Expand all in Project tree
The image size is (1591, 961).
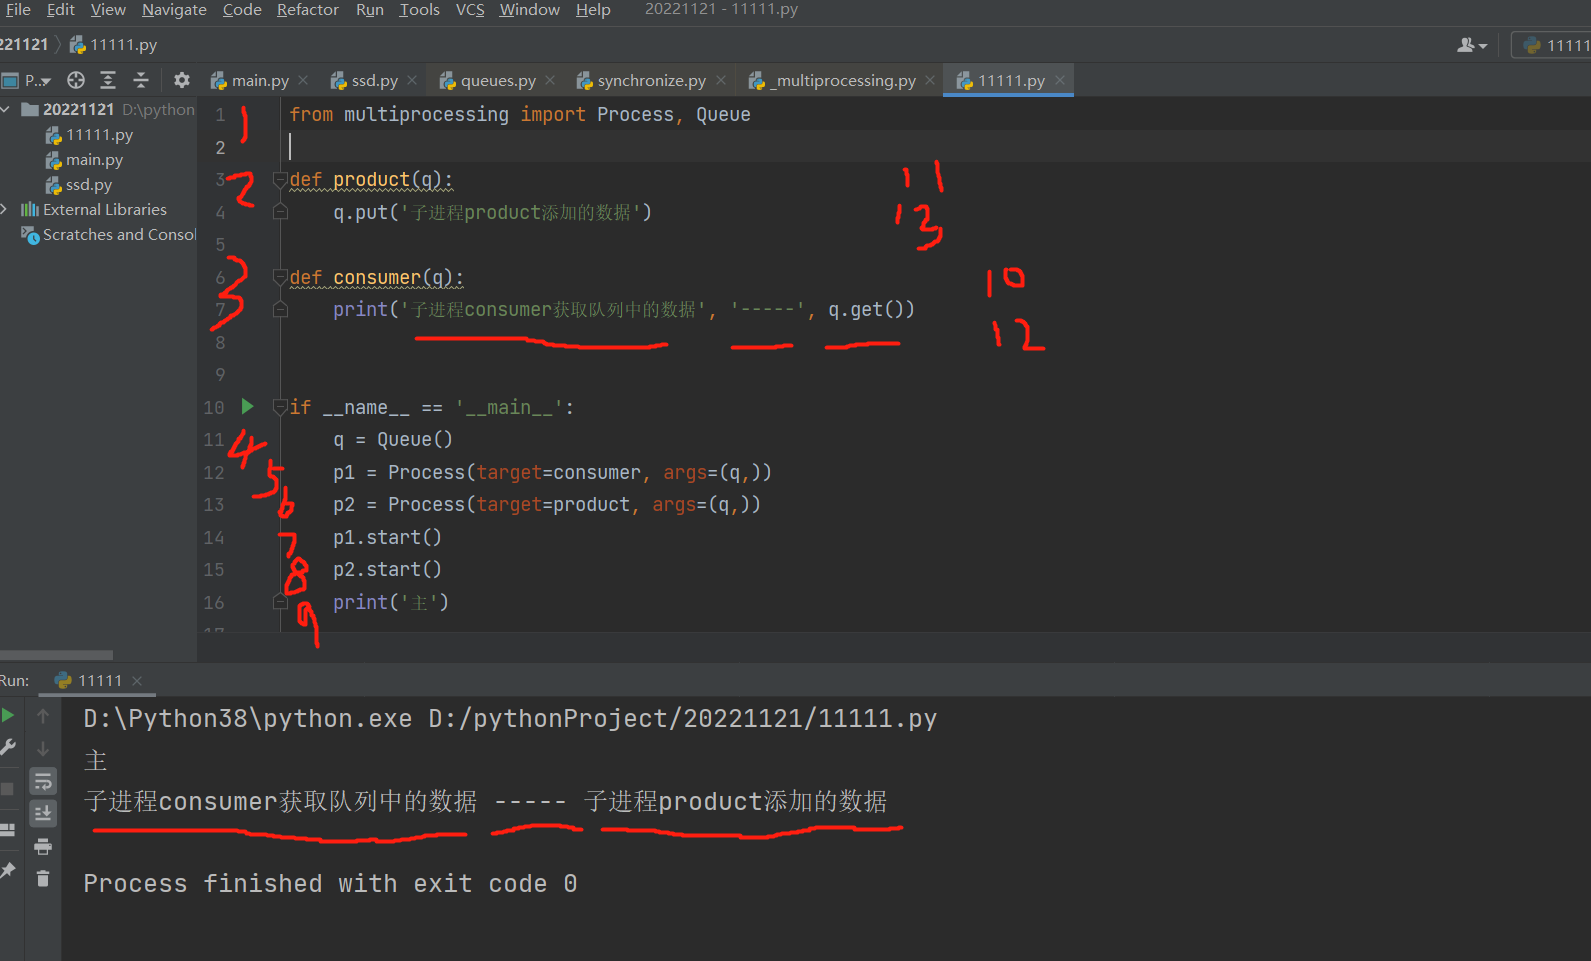(x=108, y=80)
